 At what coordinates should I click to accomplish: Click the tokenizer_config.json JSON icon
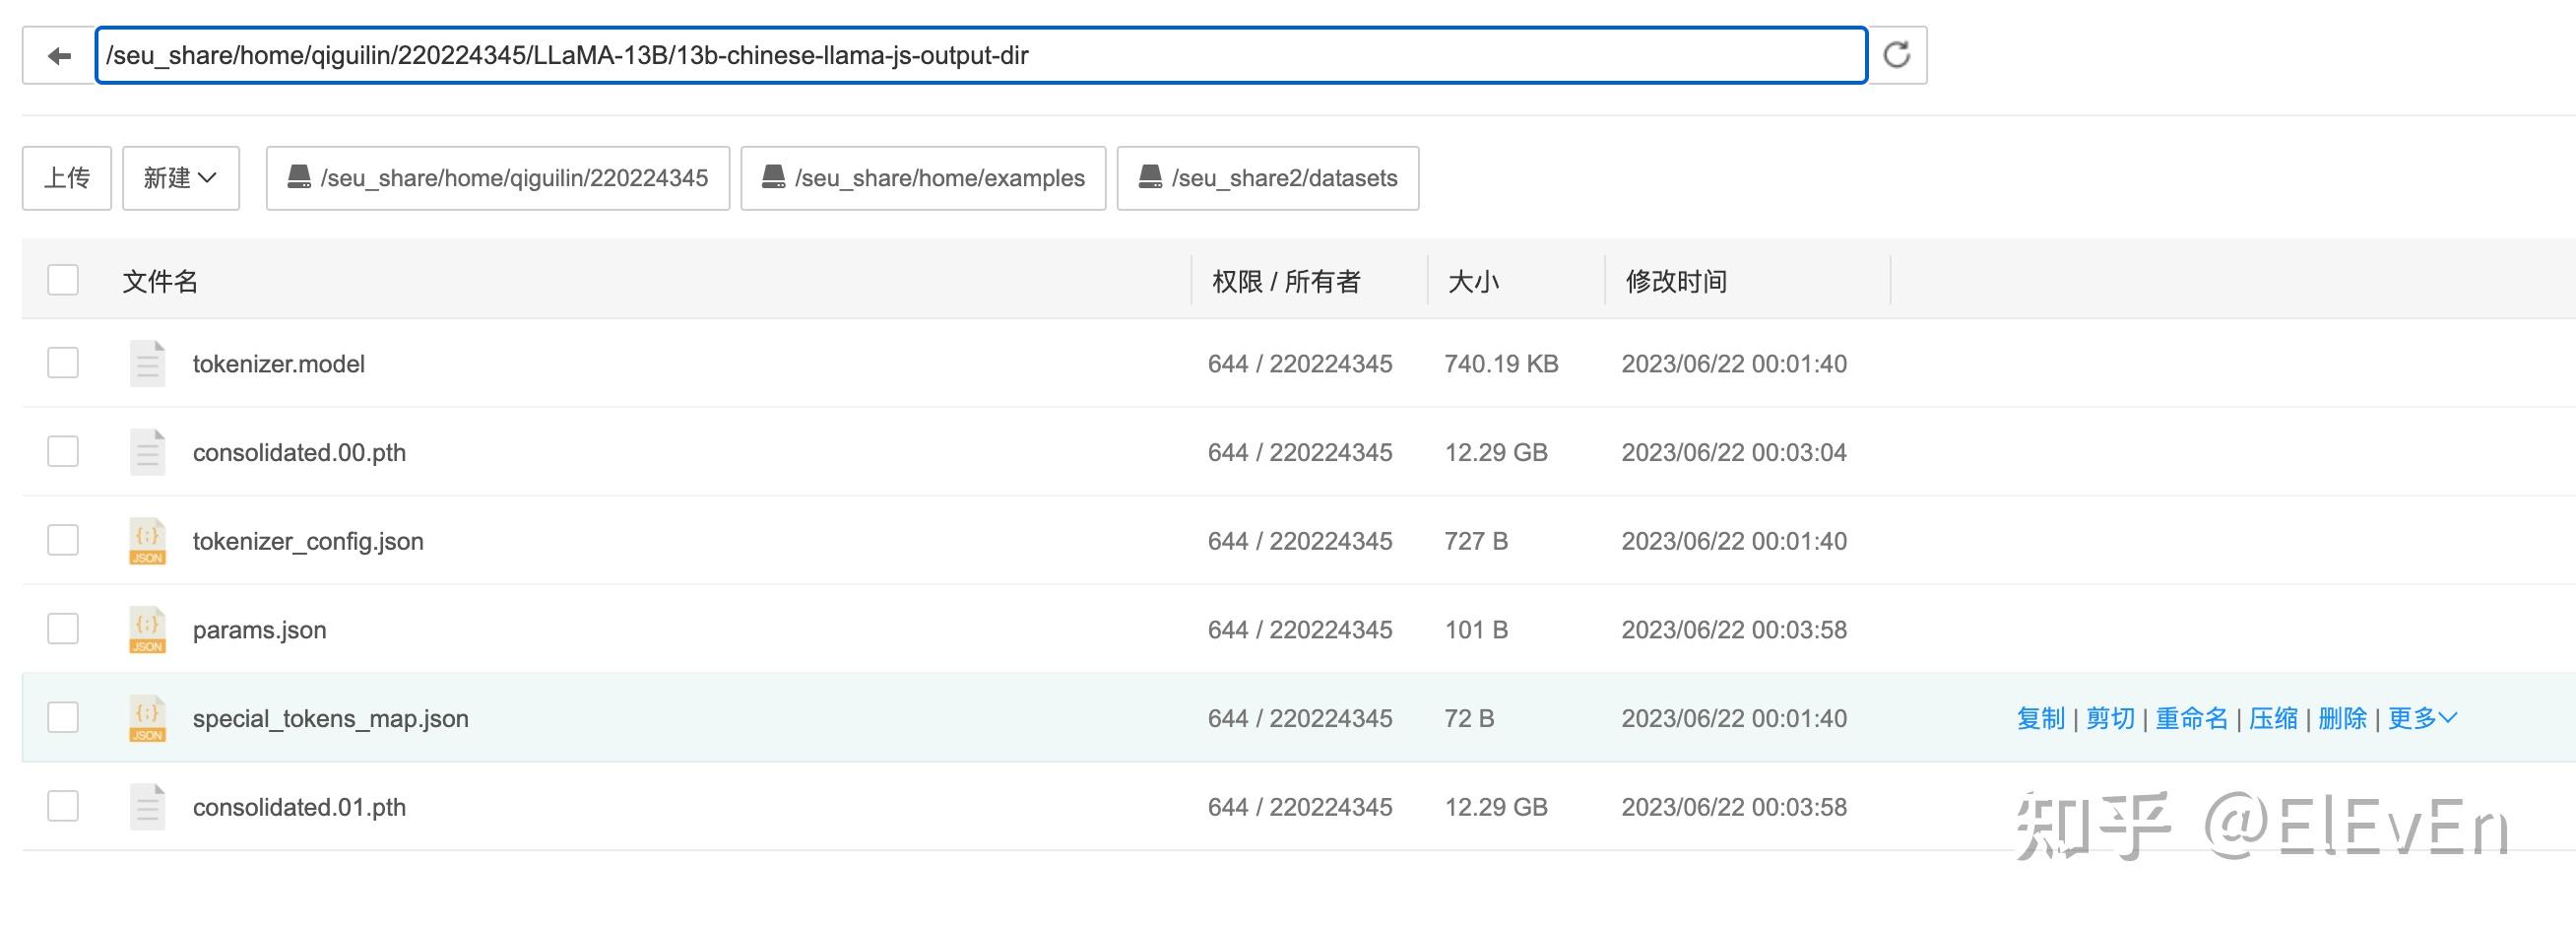pos(147,541)
